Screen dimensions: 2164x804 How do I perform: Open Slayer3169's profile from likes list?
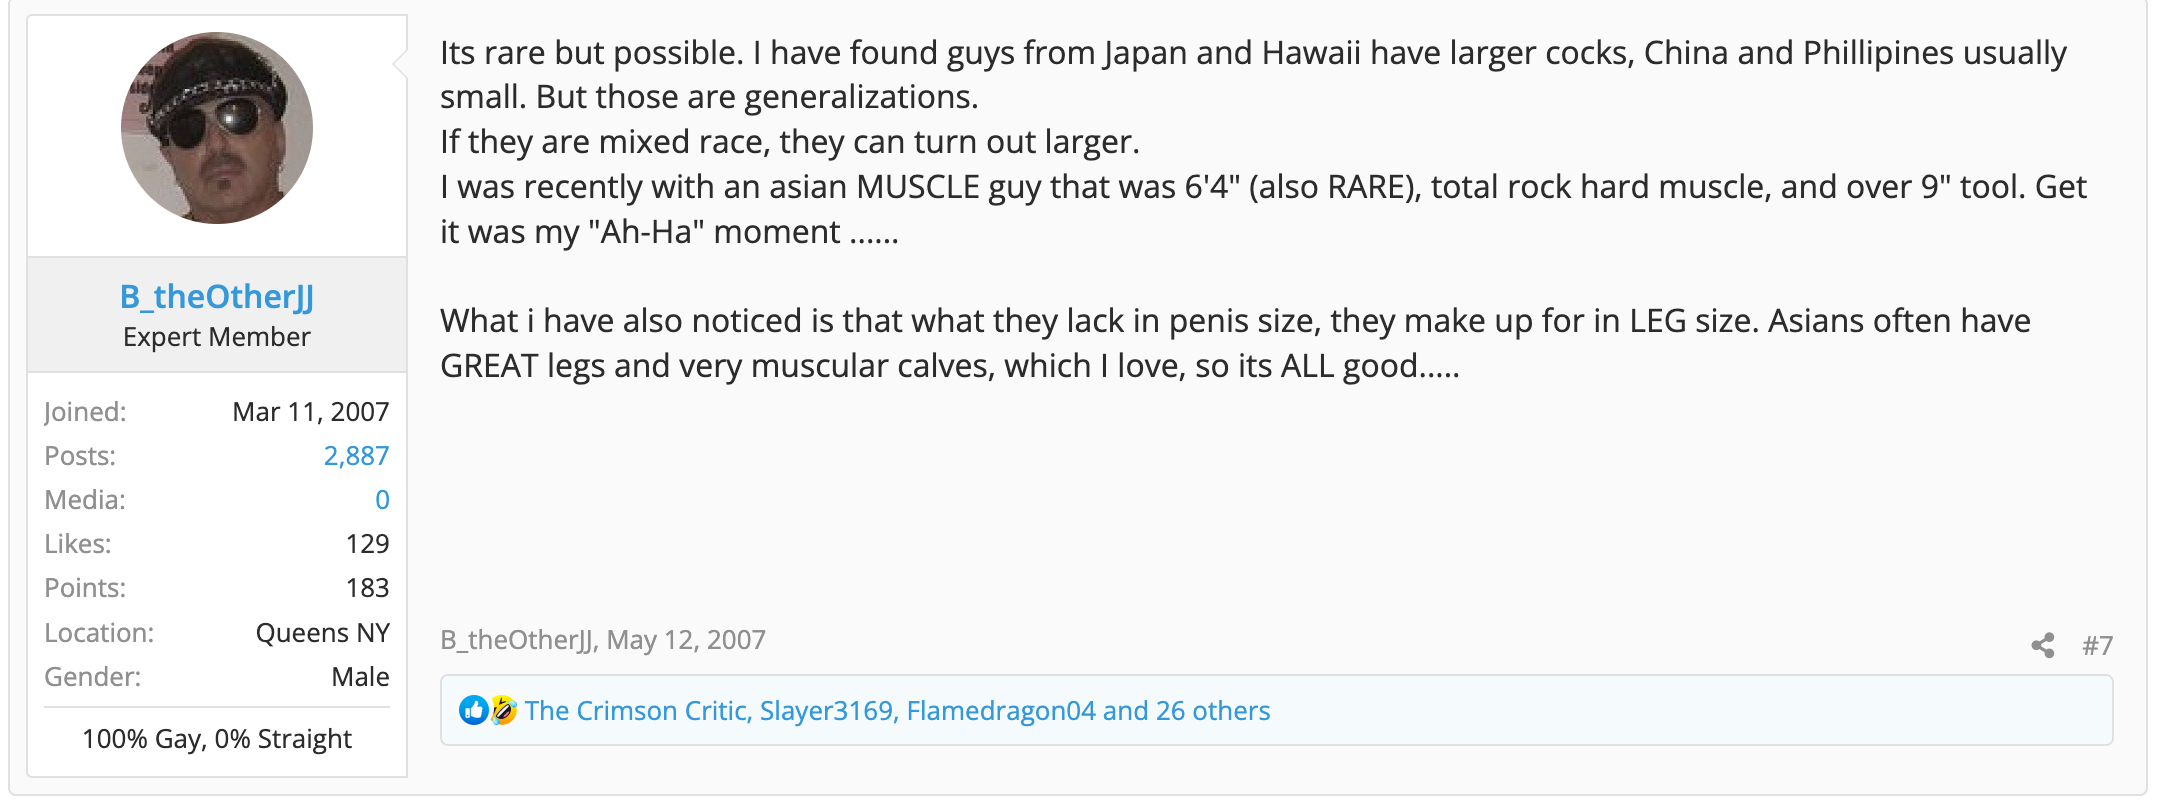pyautogui.click(x=827, y=710)
